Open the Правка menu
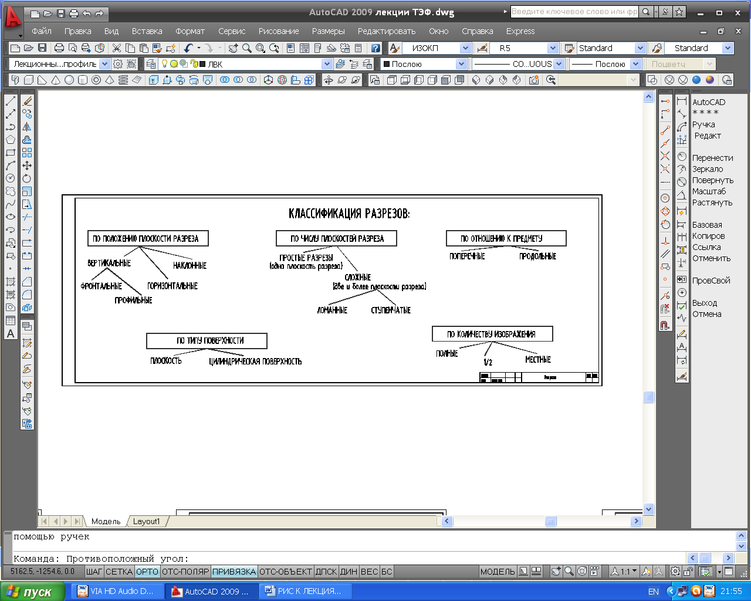The image size is (751, 601). pos(78,31)
